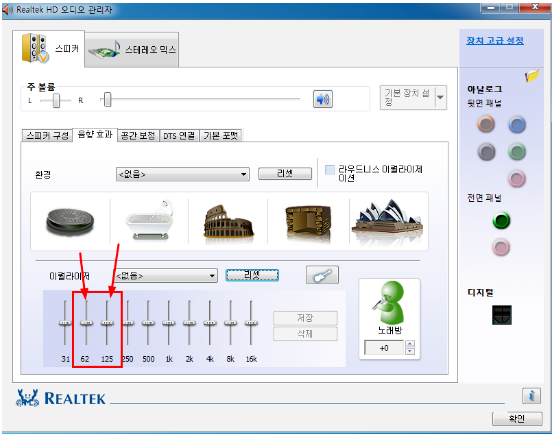The height and width of the screenshot is (434, 554).
Task: Increase the karaoke key value stepper
Action: [409, 344]
